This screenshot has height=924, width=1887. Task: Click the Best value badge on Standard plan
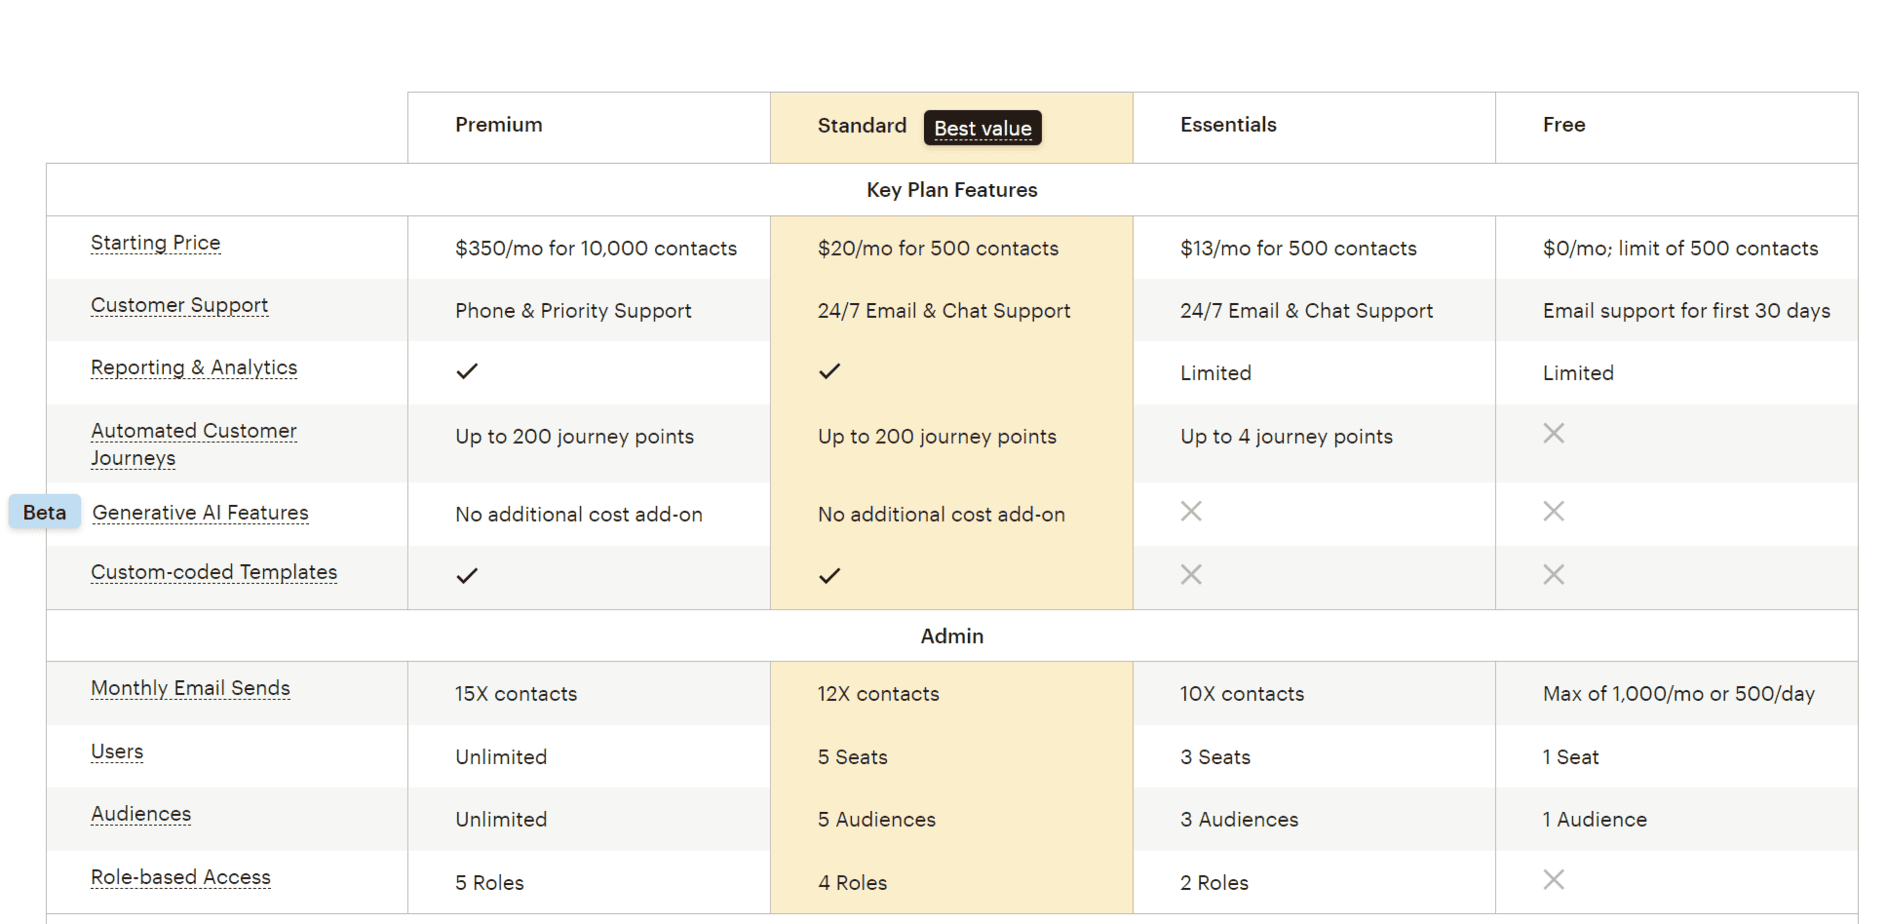coord(982,128)
